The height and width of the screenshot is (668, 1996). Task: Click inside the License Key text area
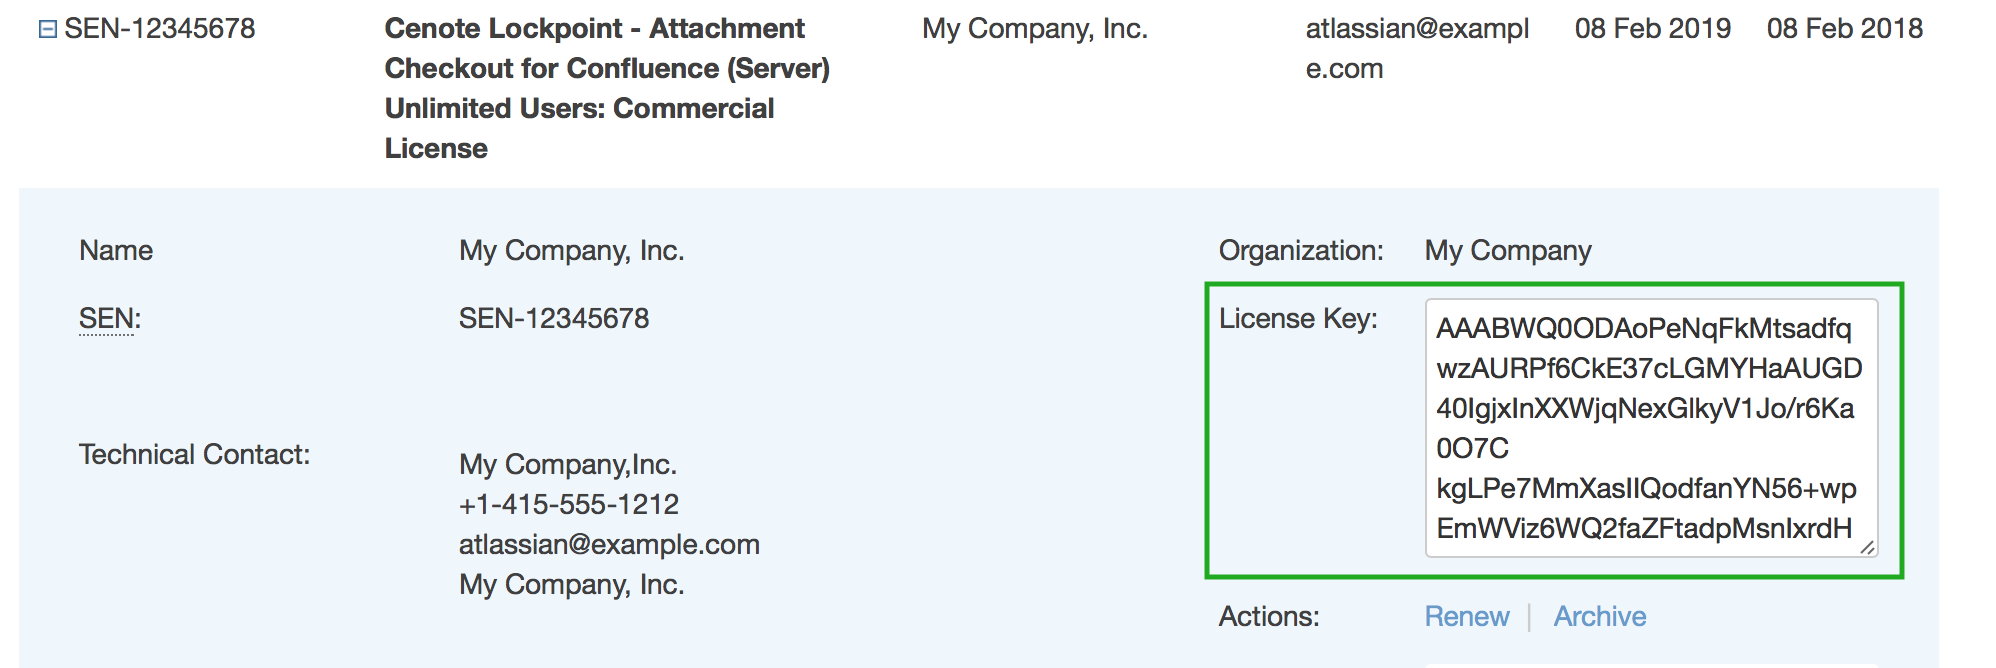click(1649, 428)
